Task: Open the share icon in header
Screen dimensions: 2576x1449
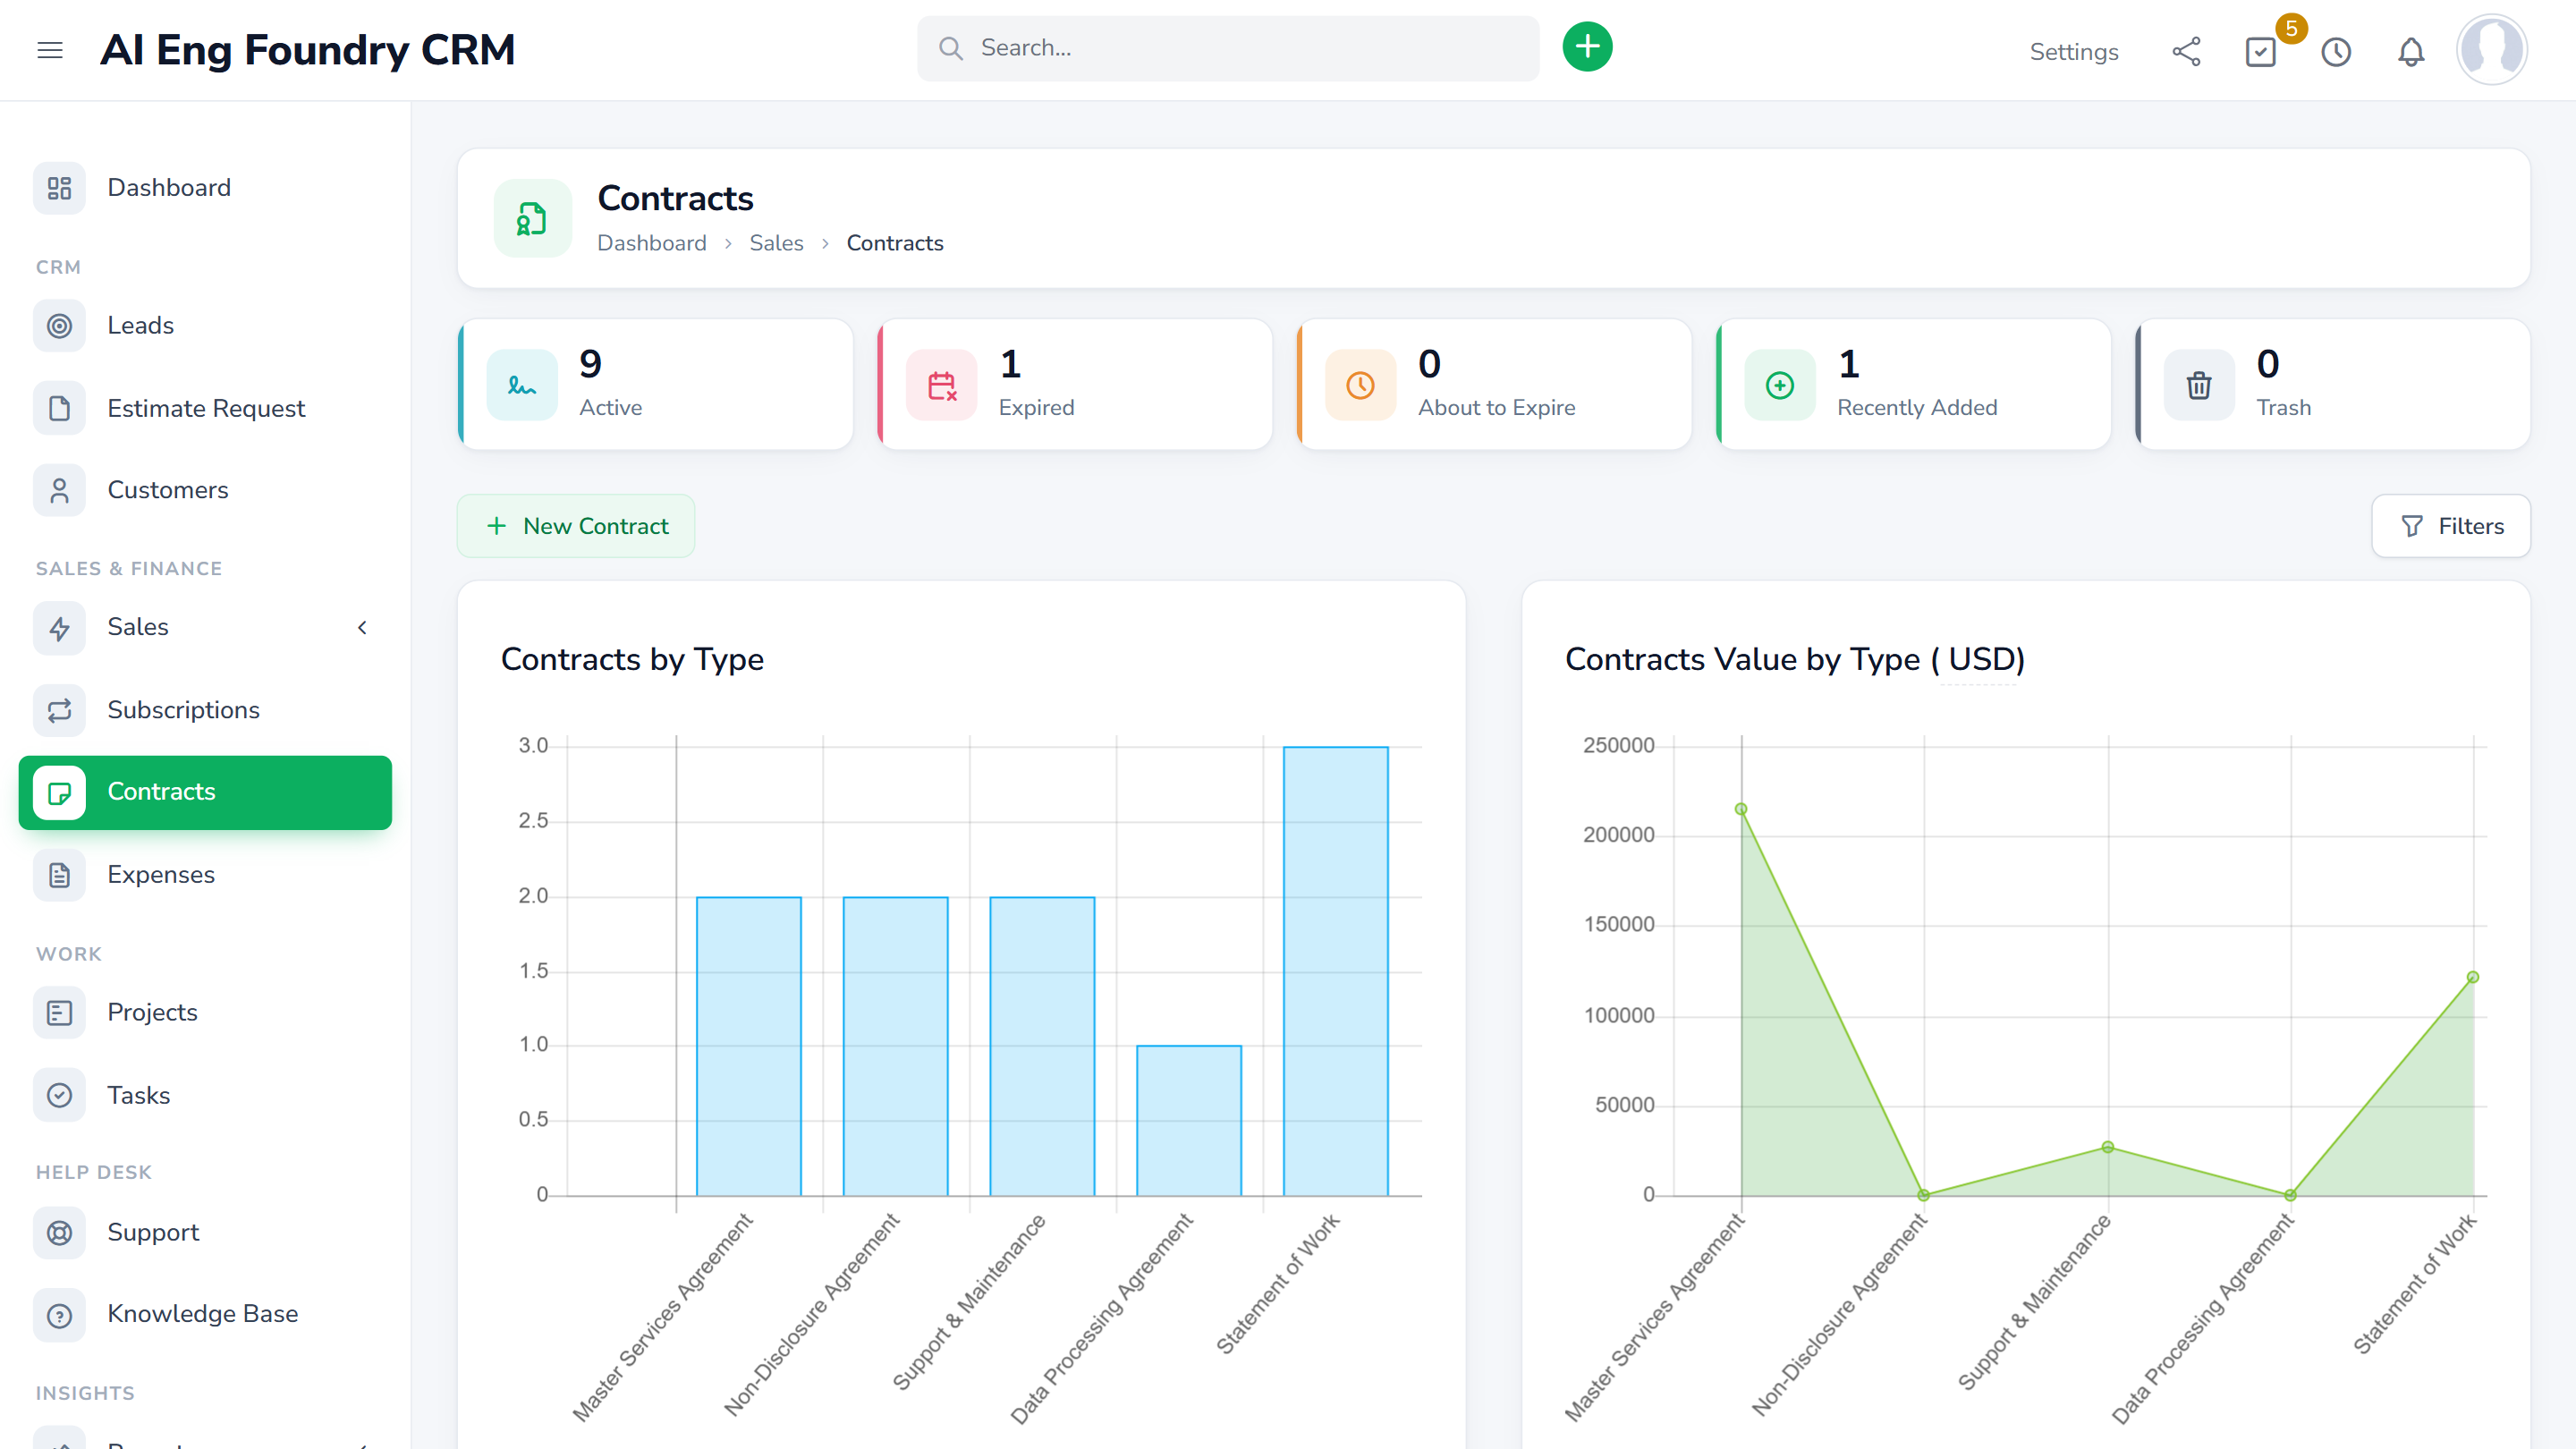Action: point(2186,51)
